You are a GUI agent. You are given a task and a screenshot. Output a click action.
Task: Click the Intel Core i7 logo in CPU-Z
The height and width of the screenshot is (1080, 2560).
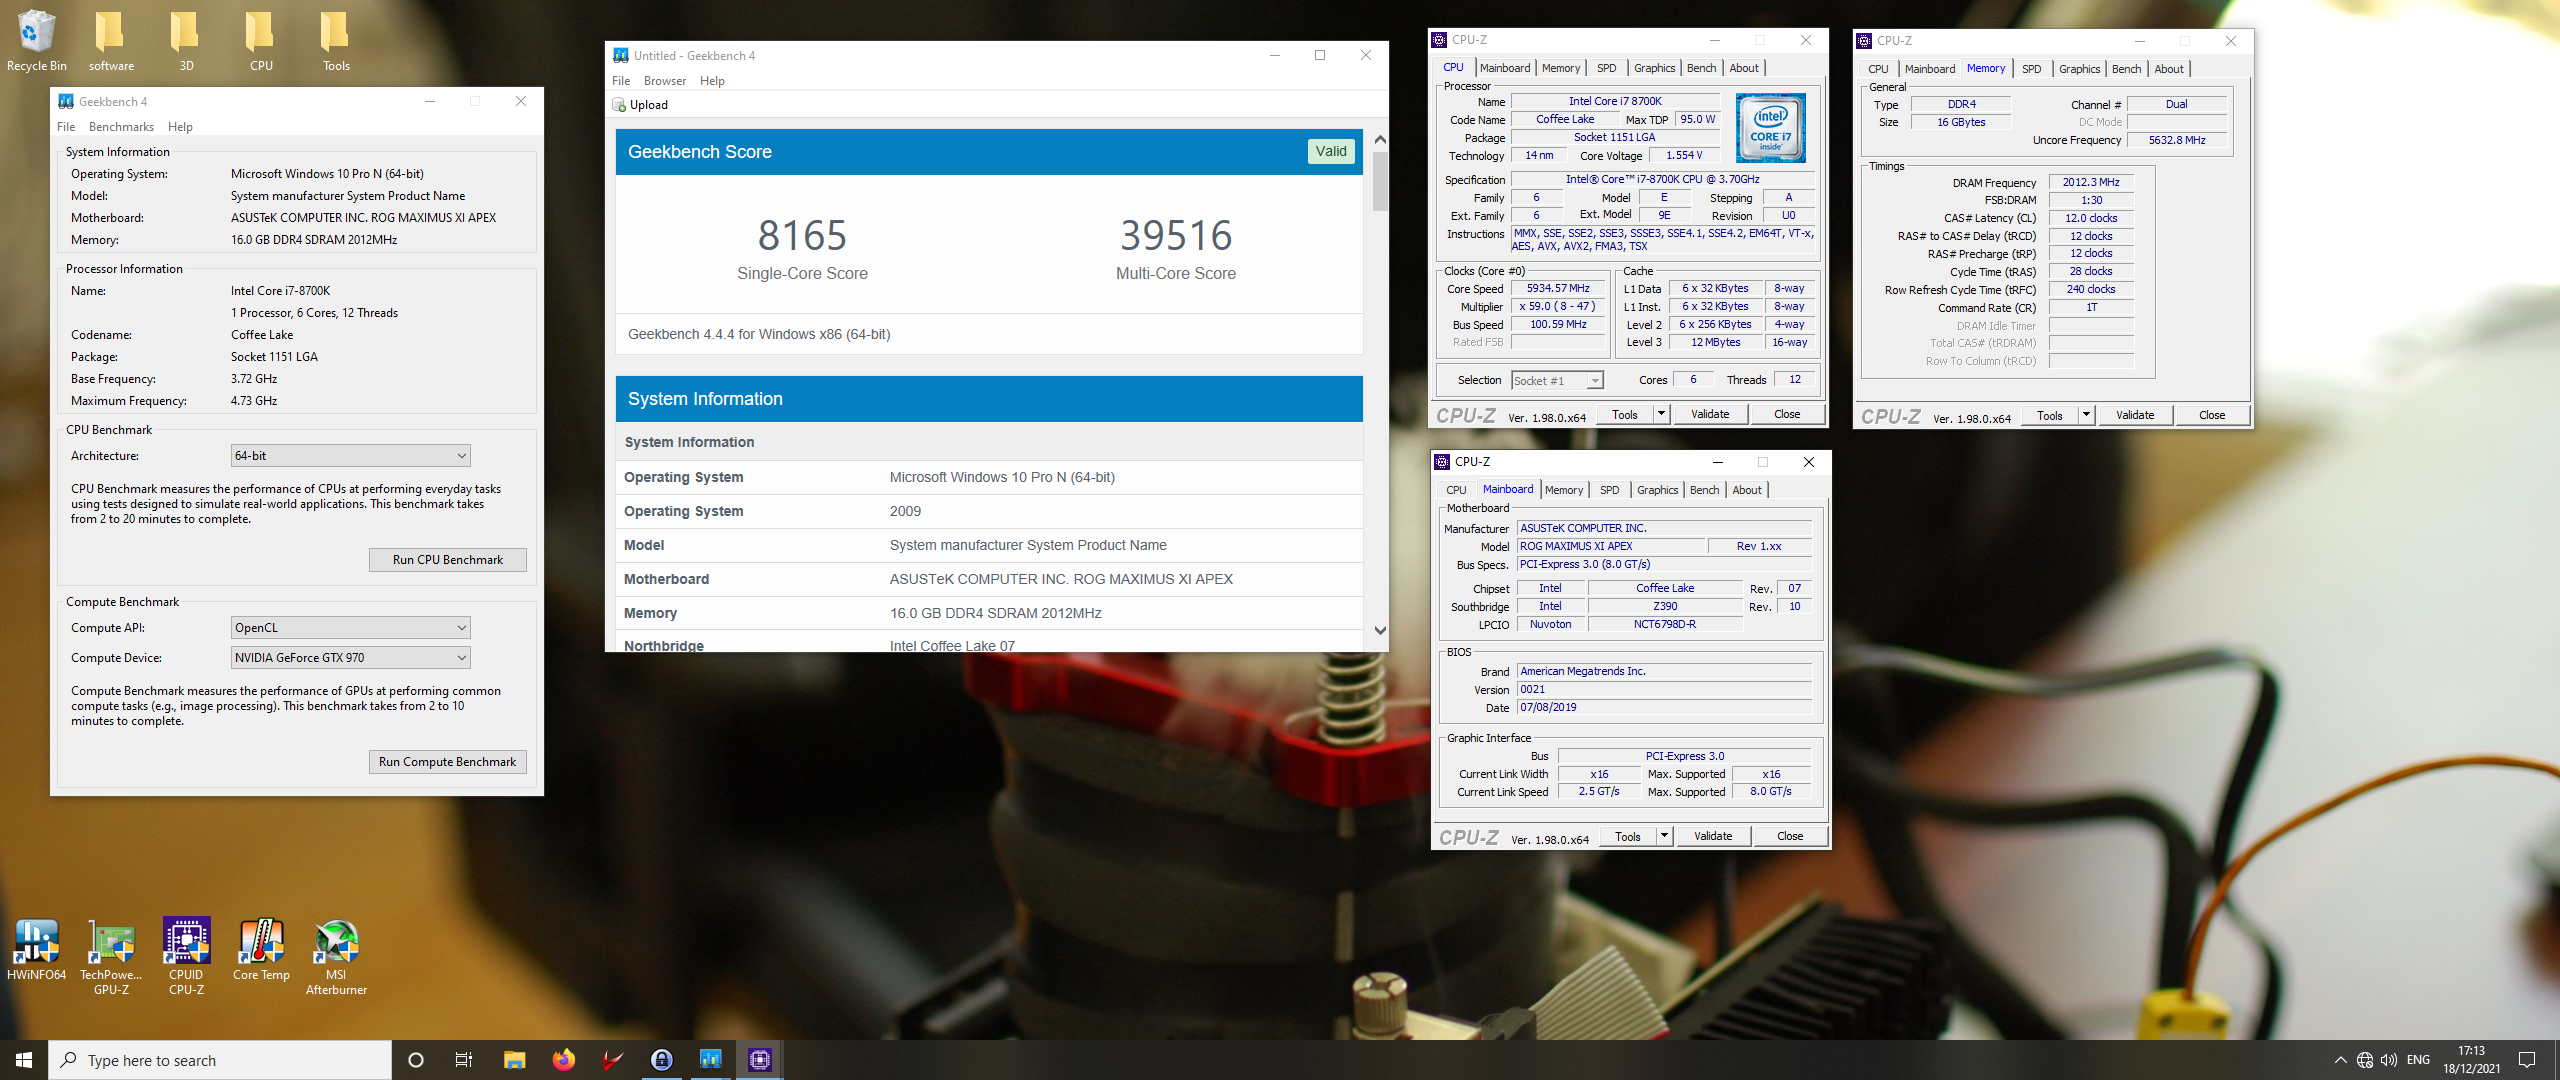click(1770, 128)
